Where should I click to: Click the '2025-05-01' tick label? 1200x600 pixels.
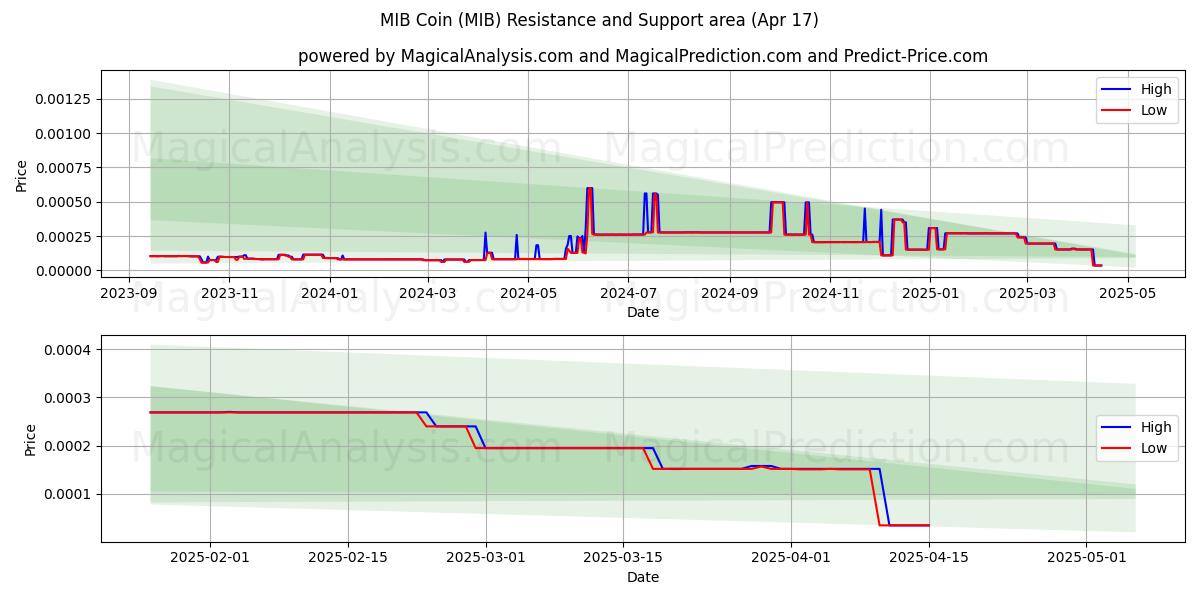coord(1086,557)
